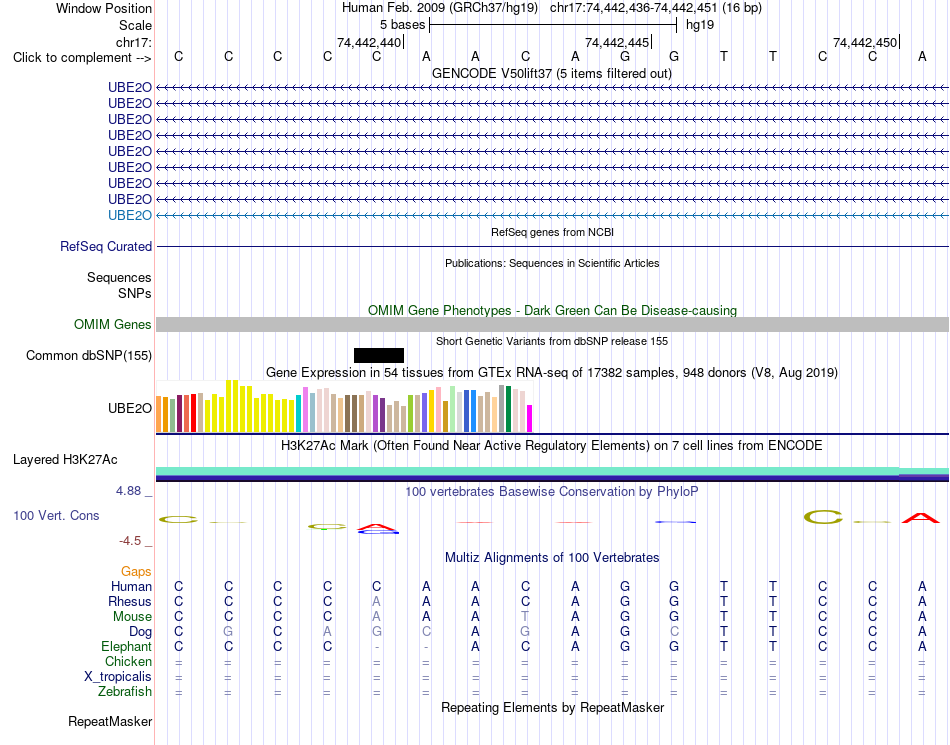Click the 74,442,440 position marker
The image size is (950, 745).
point(369,42)
